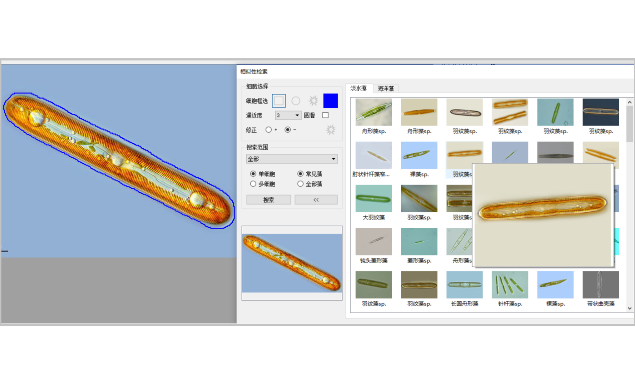635x387 pixels.
Task: Open the approximation degree dropdown showing 3
Action: pyautogui.click(x=288, y=115)
